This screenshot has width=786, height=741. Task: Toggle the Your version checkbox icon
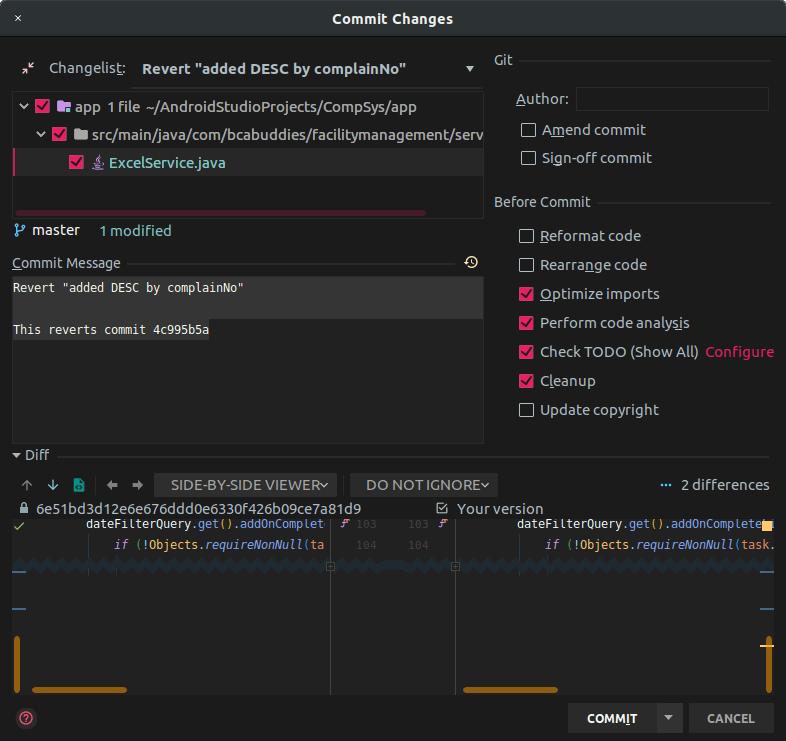[442, 508]
